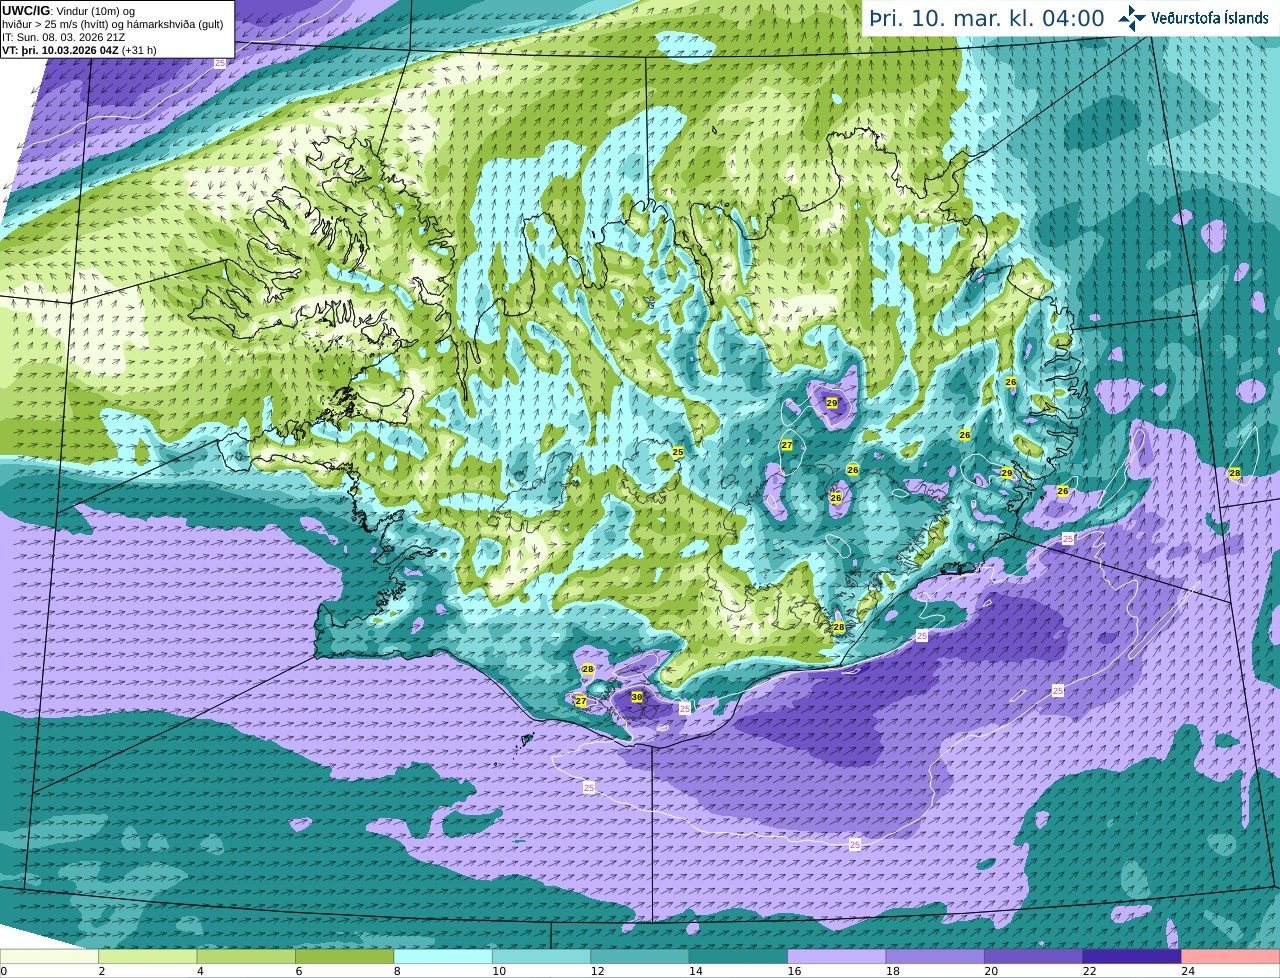Image resolution: width=1280 pixels, height=978 pixels.
Task: Pick the 12–14 m/s teal legend swatch
Action: 640,956
